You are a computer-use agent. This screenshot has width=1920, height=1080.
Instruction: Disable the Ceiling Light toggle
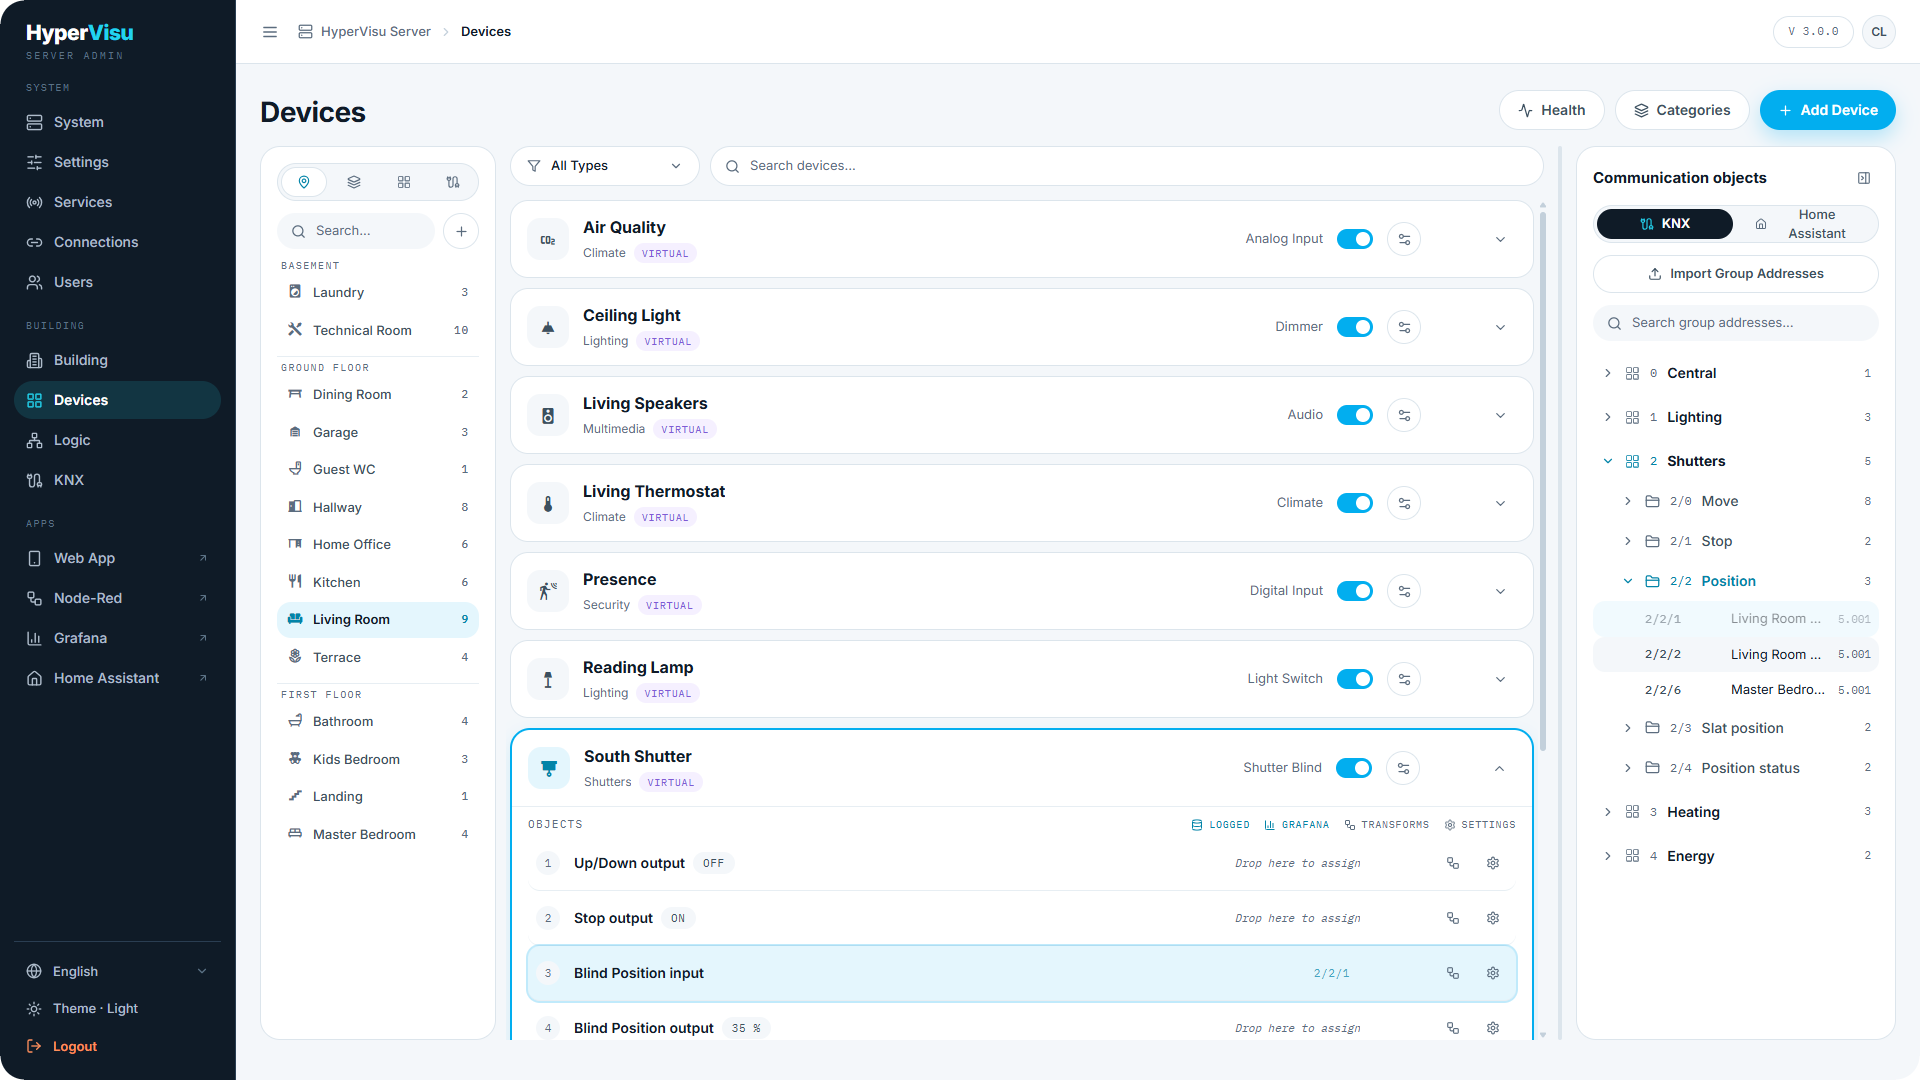click(x=1355, y=327)
